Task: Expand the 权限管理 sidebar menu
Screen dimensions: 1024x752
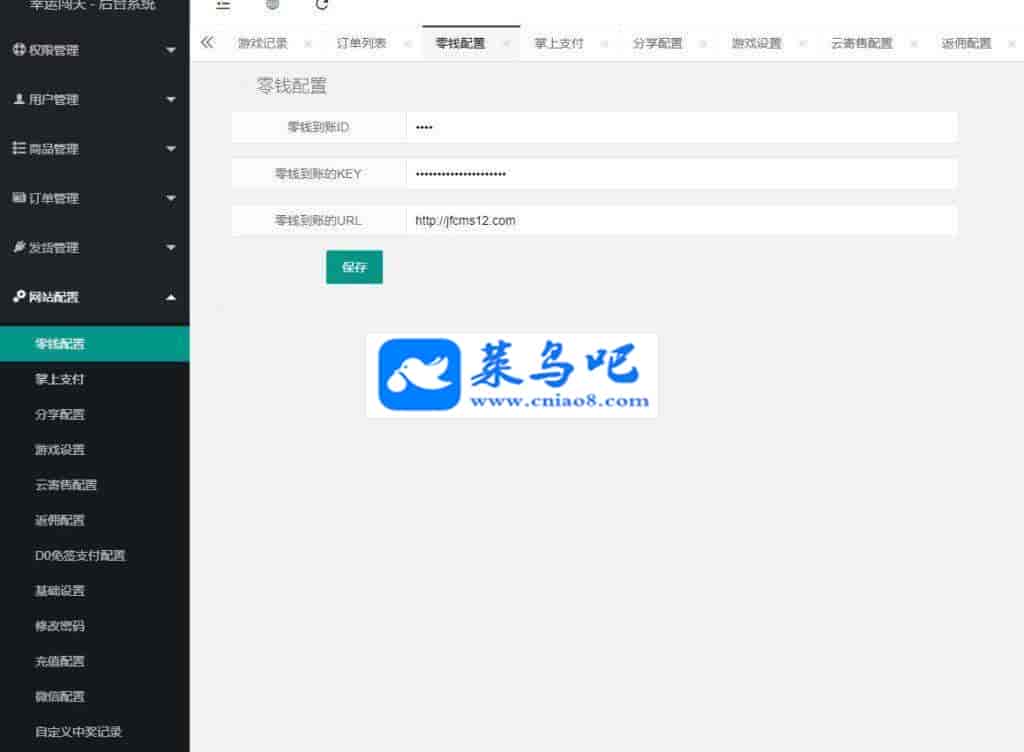Action: click(94, 50)
